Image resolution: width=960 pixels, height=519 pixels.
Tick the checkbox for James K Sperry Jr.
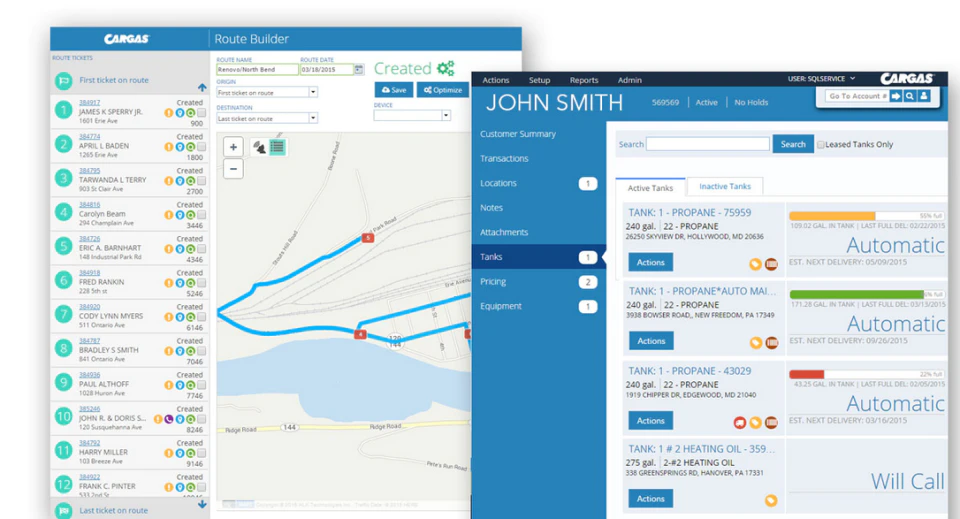201,113
